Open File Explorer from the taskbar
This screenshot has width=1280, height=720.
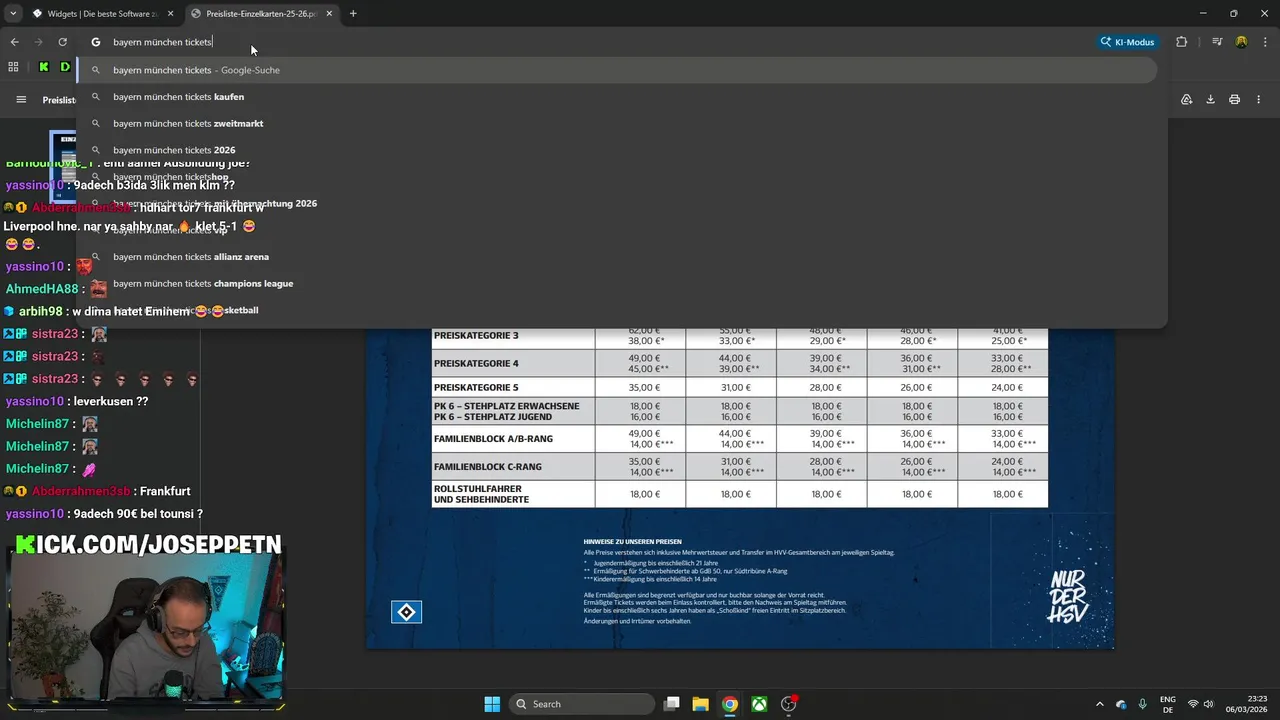coord(700,704)
